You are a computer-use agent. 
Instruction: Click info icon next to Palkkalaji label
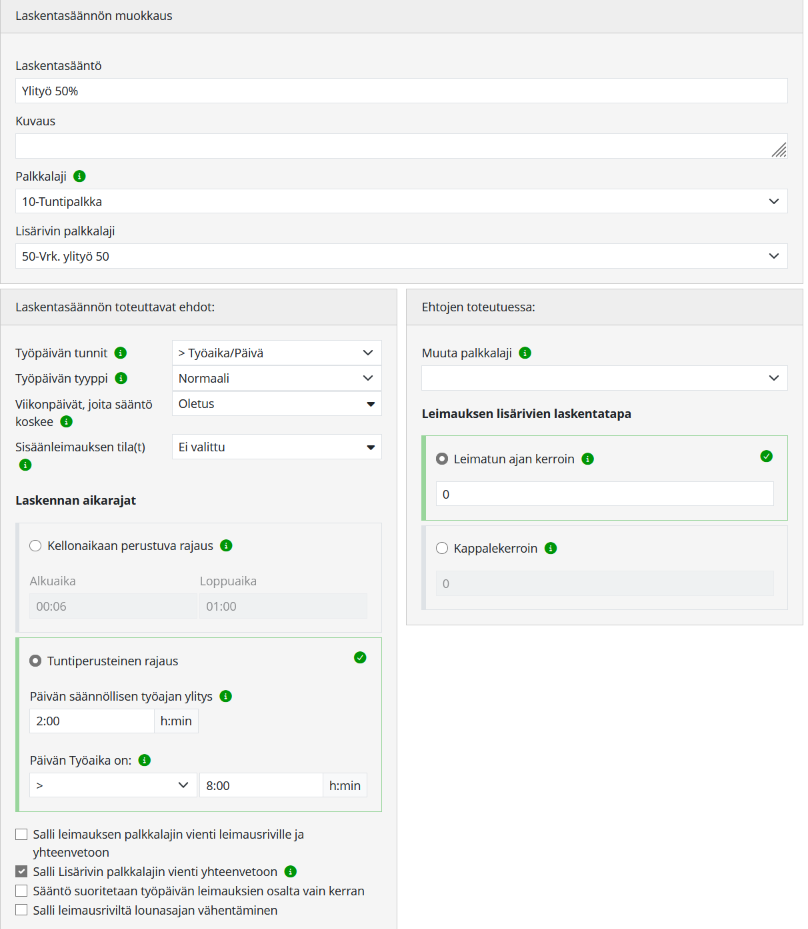[80, 176]
